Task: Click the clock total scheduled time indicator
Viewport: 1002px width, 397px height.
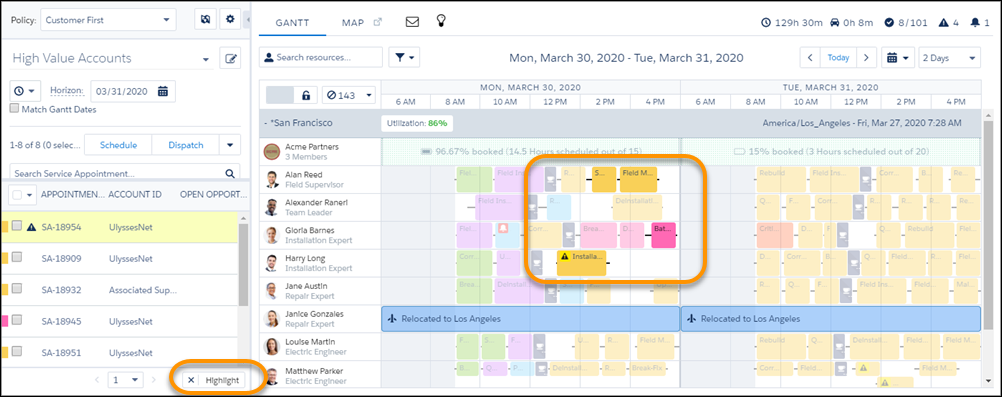Action: [x=792, y=23]
